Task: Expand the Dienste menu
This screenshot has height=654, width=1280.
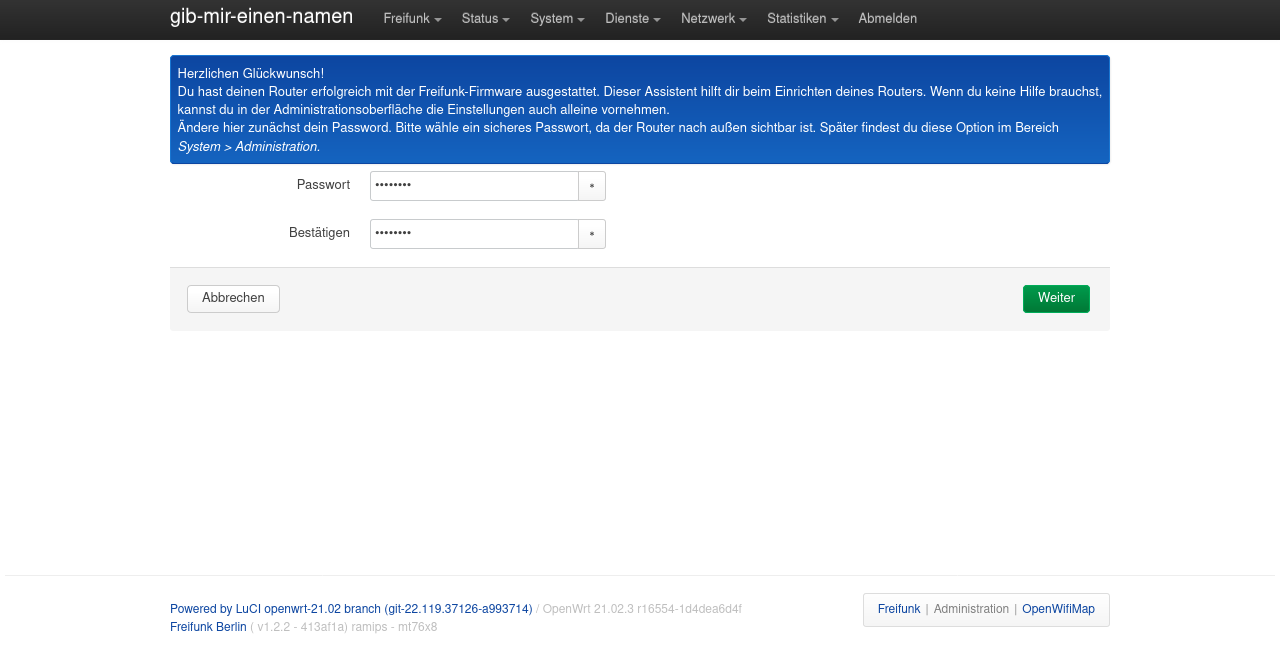Action: coord(632,19)
